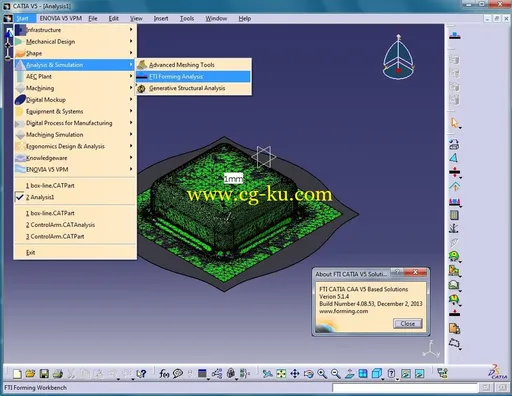Click the What's This help arrow icon
512x396 pixels.
pos(141,374)
